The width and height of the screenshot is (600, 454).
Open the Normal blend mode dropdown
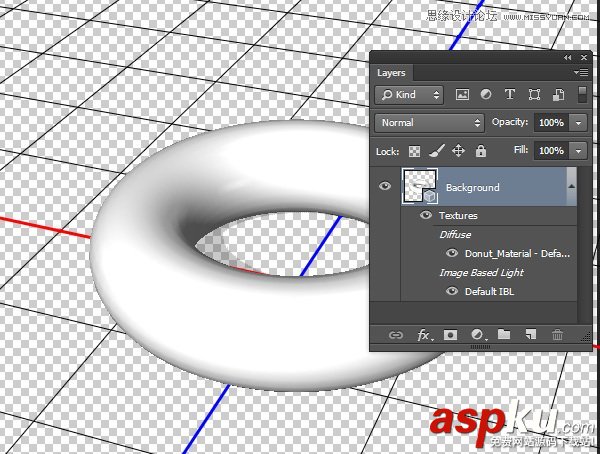pos(429,123)
